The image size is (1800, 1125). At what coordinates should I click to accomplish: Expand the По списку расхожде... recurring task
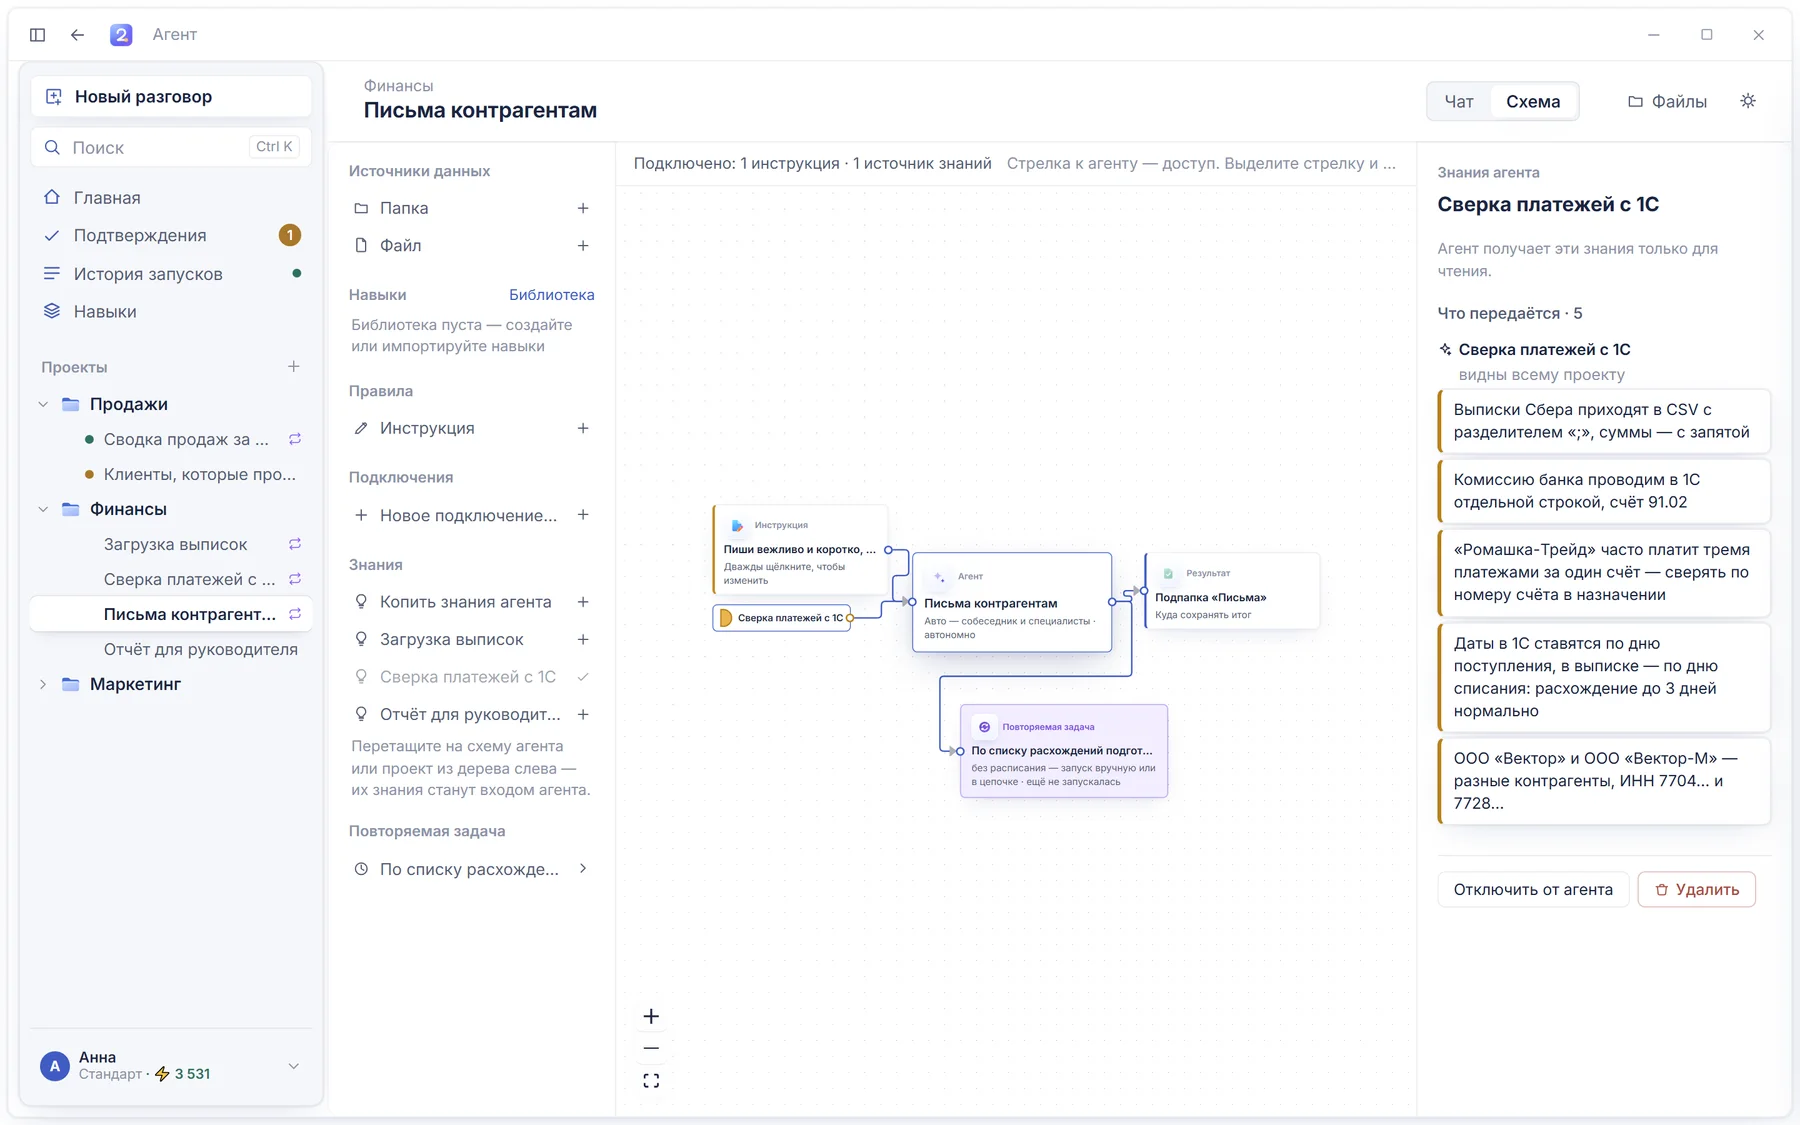click(583, 869)
